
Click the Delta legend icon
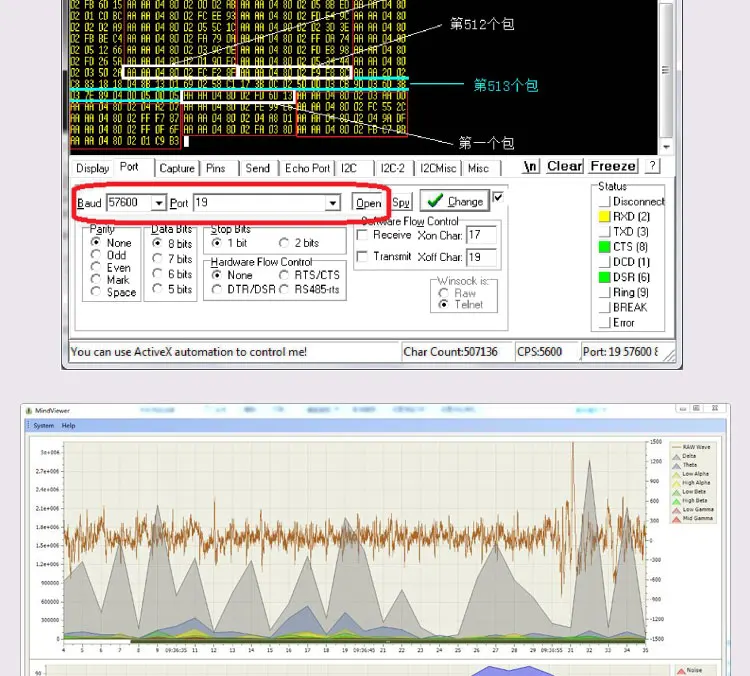pos(676,456)
